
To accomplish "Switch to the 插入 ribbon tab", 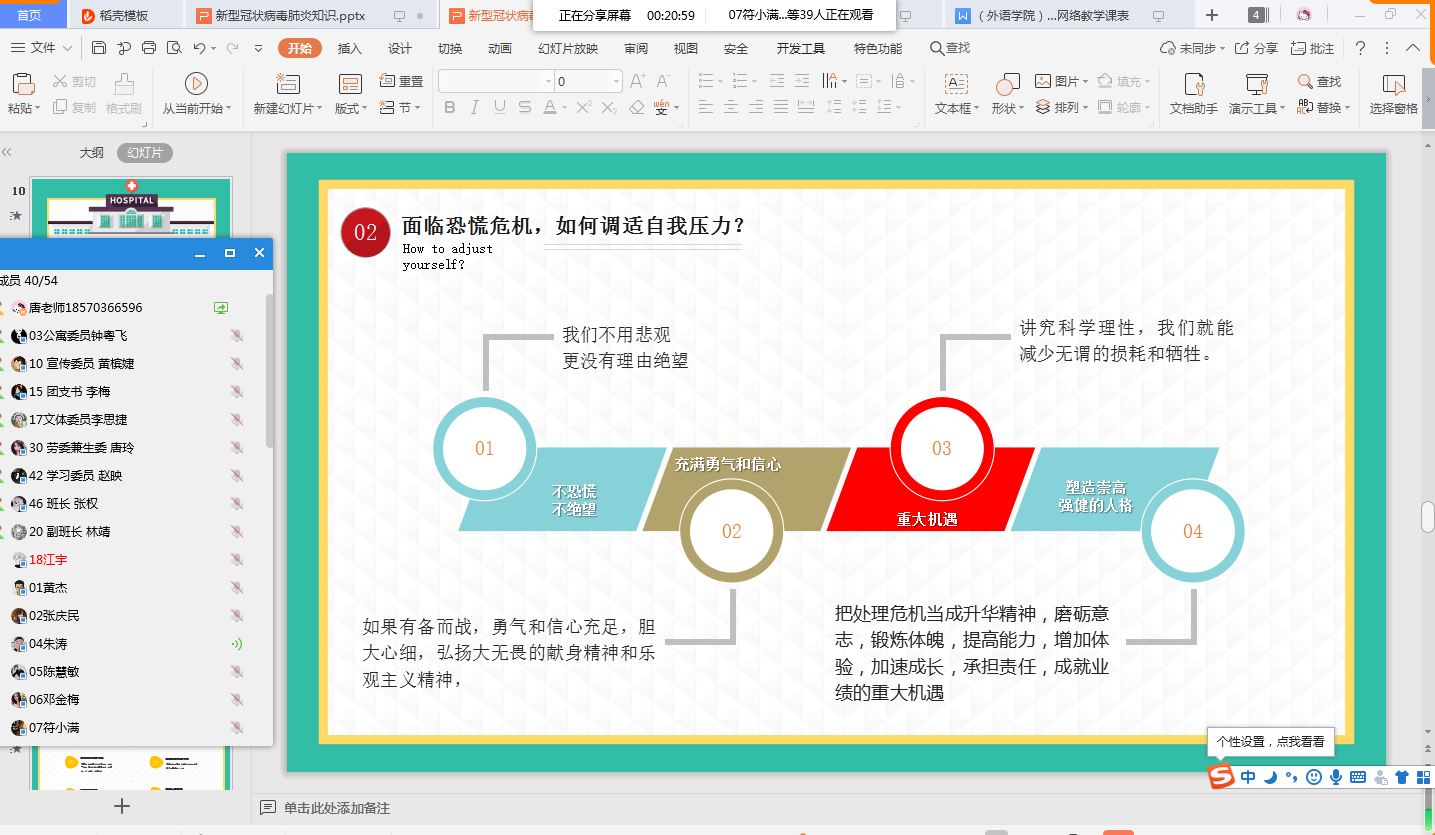I will click(x=348, y=47).
